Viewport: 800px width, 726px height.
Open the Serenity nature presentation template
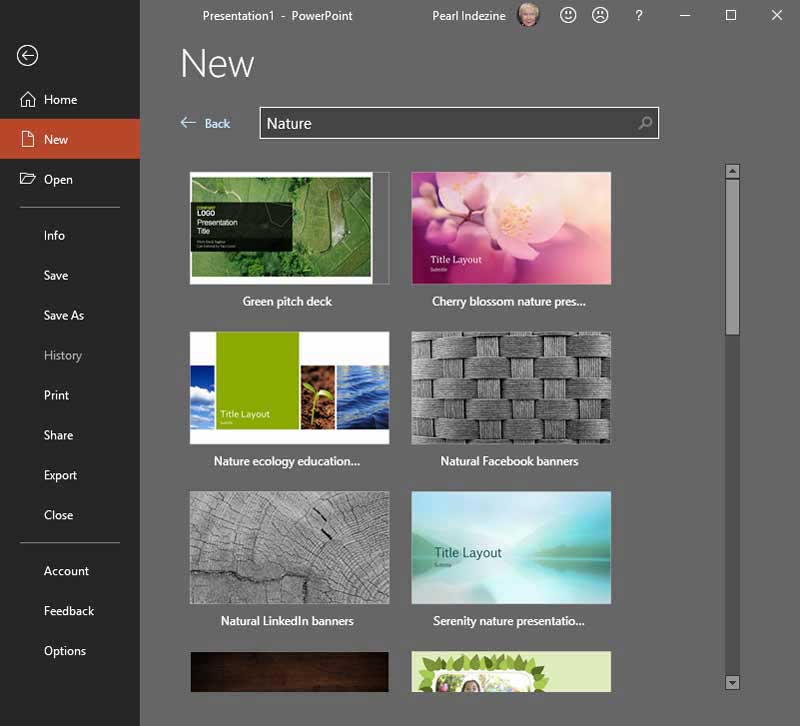coord(511,547)
